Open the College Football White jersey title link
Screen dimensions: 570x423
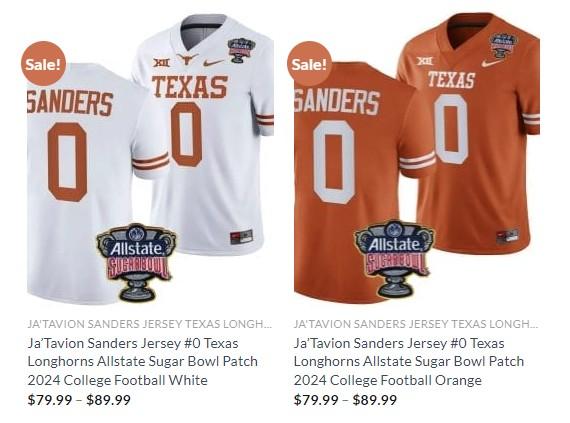pyautogui.click(x=142, y=362)
